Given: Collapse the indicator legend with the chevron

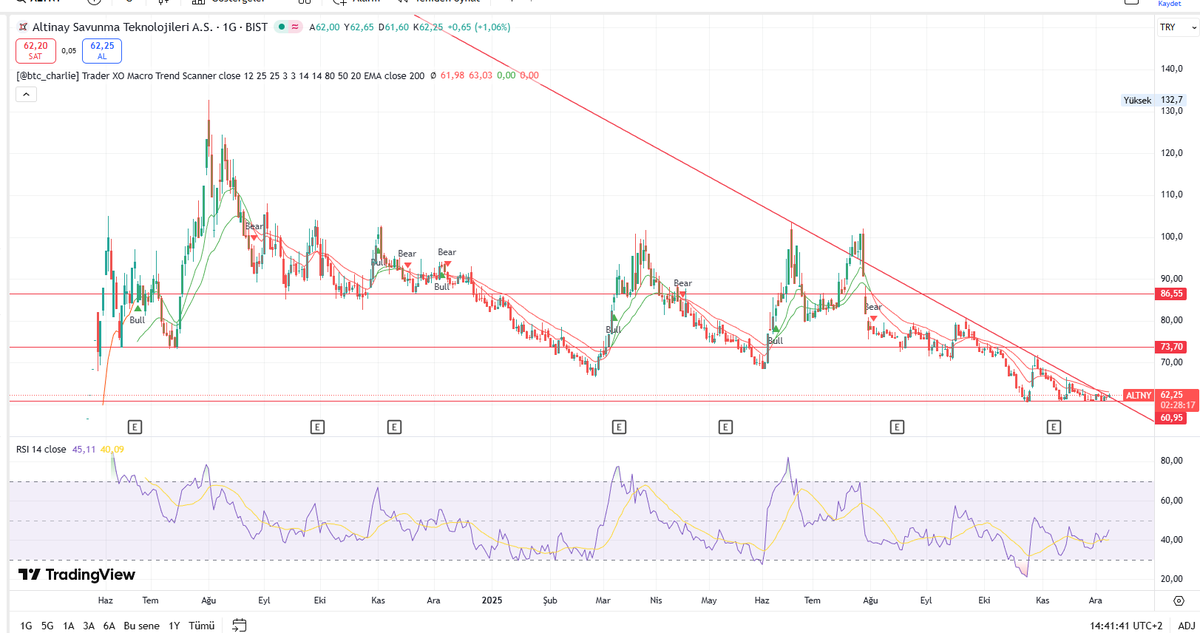Looking at the screenshot, I should [26, 94].
